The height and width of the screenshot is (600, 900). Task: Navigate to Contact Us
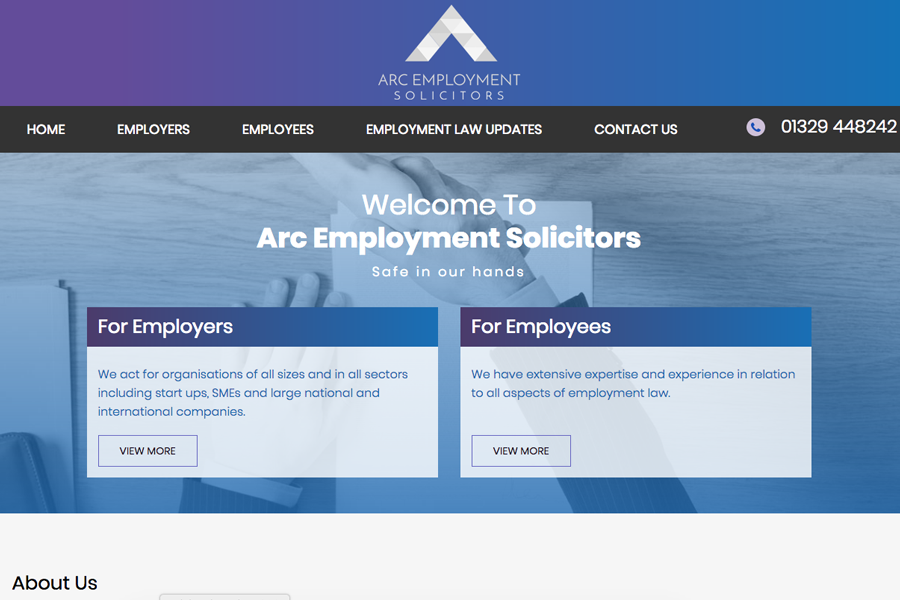636,130
